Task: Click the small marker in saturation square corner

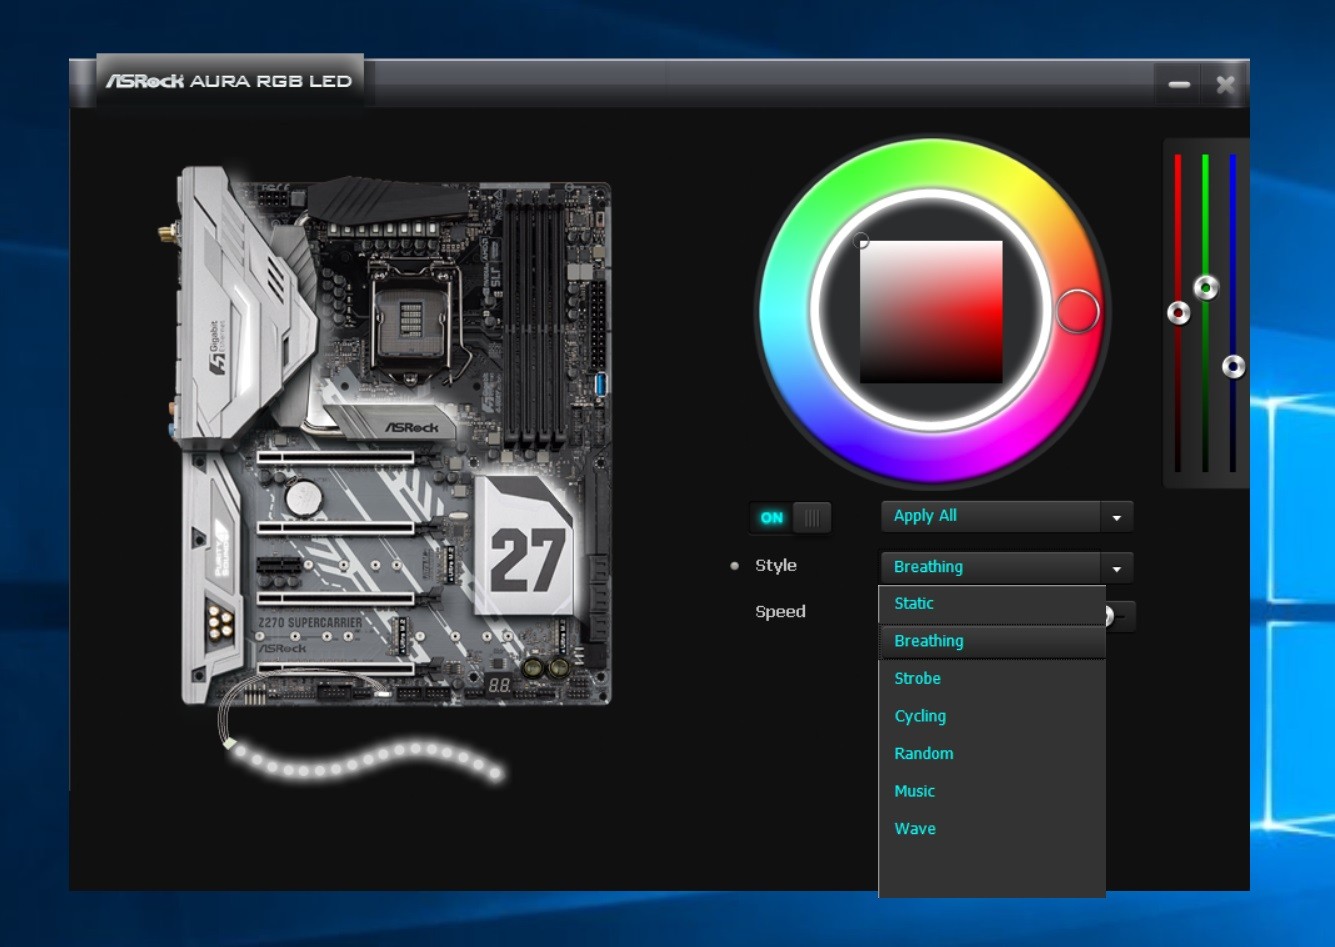Action: pyautogui.click(x=861, y=241)
